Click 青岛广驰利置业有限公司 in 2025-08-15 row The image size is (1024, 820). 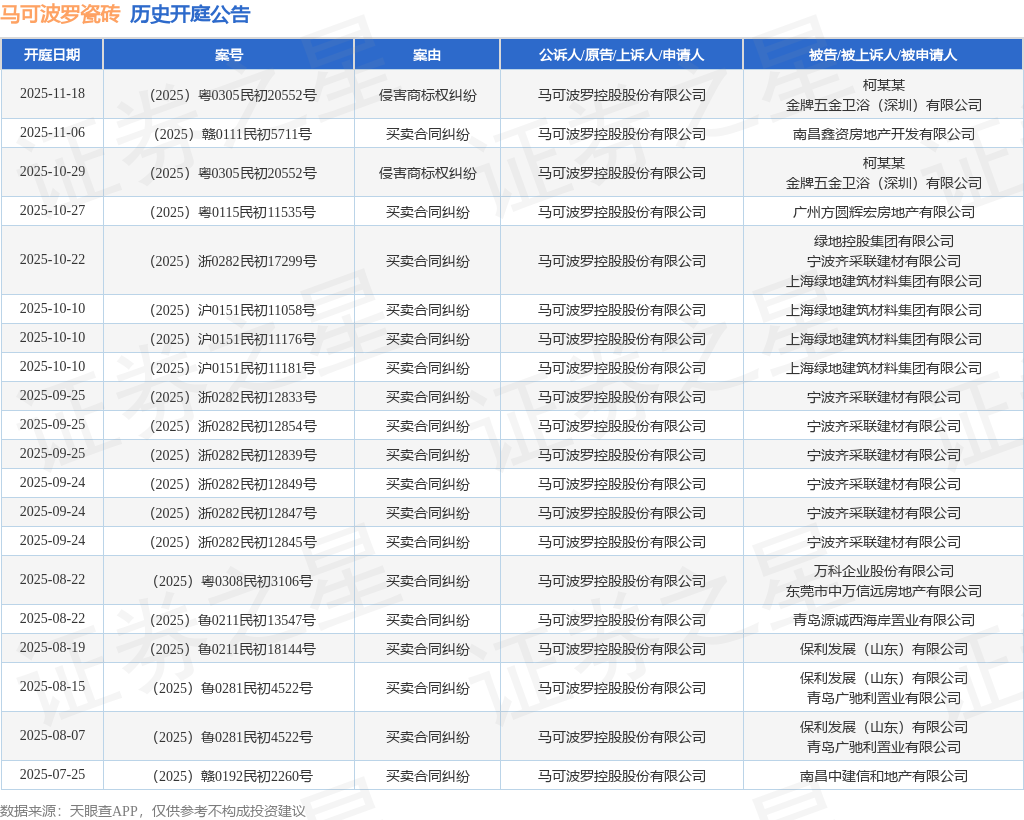(884, 698)
